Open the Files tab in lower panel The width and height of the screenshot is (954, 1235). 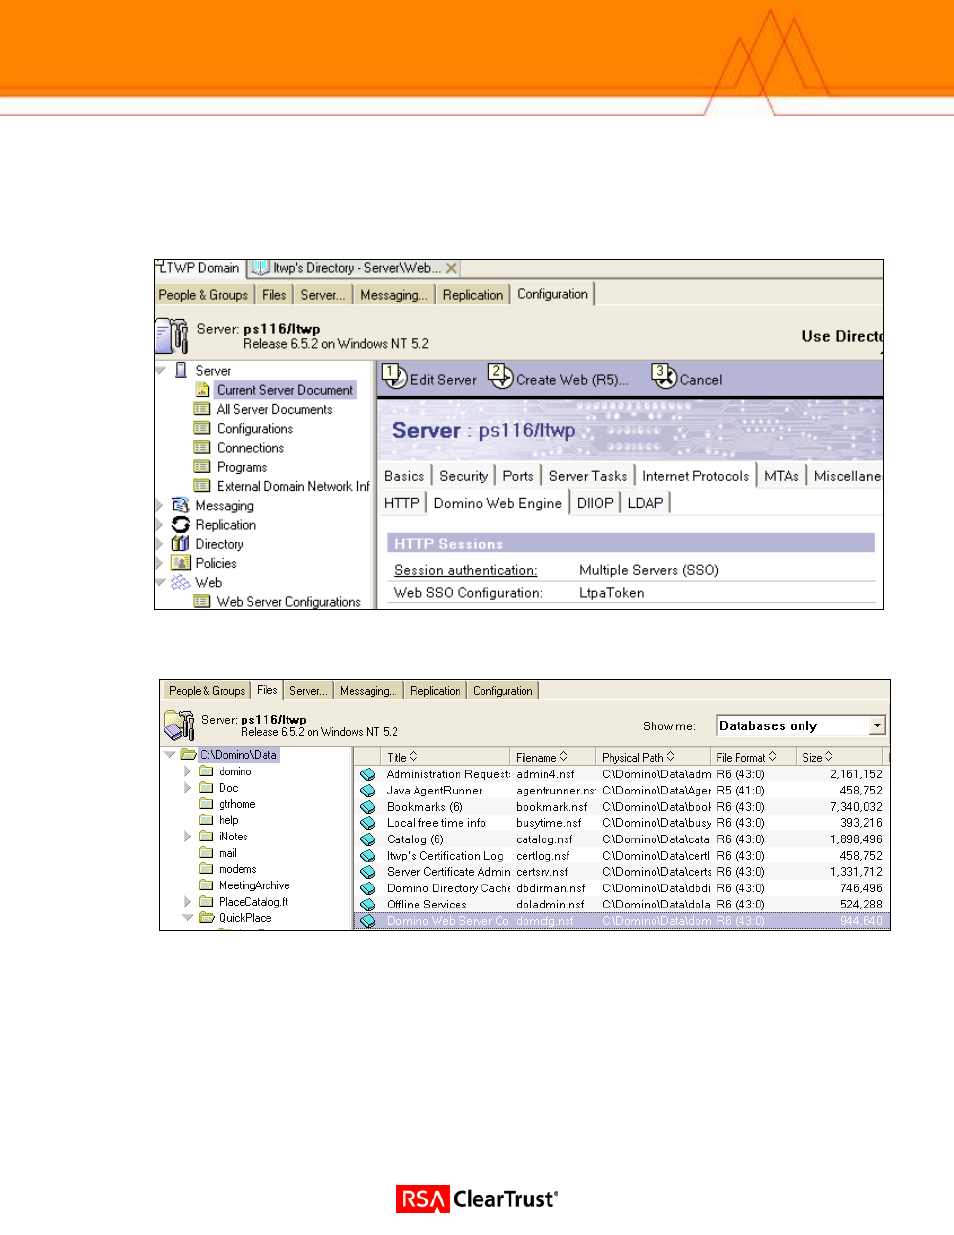[267, 690]
